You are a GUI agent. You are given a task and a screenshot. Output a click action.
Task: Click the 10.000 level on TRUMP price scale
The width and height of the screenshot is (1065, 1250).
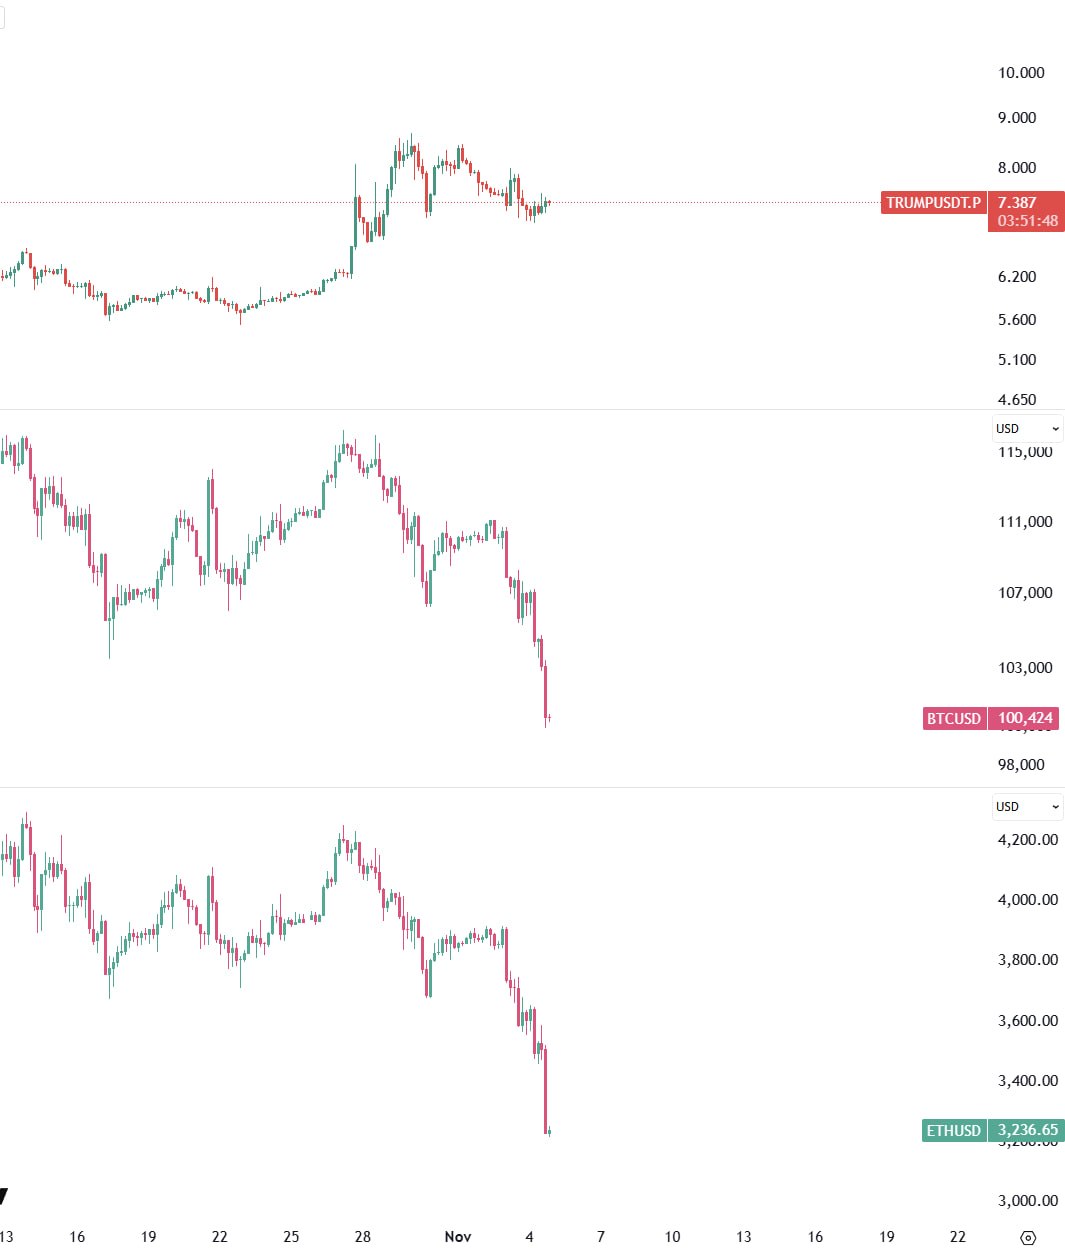tap(1021, 73)
